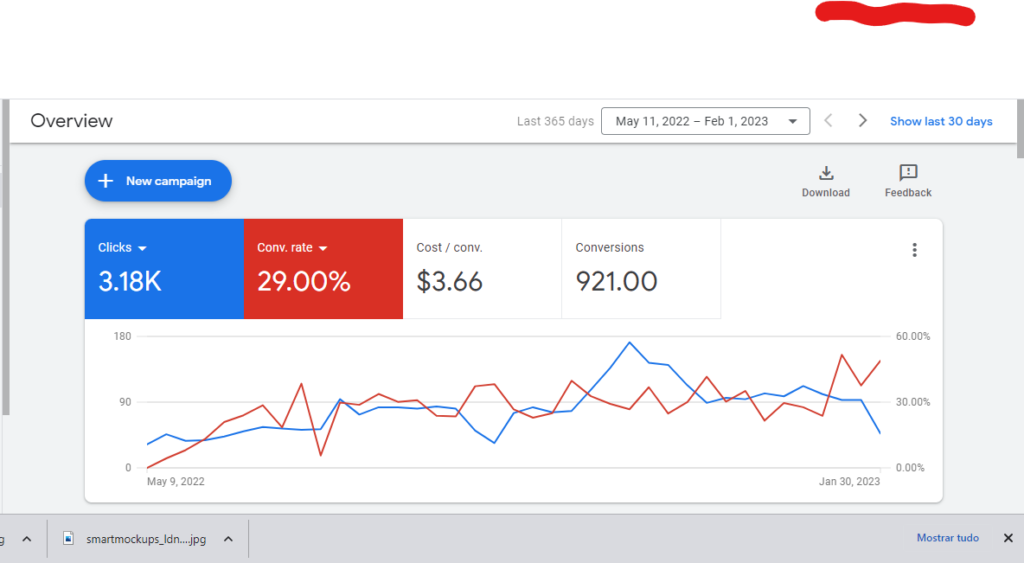
Task: Select the Conversions metric tile
Action: tap(640, 269)
